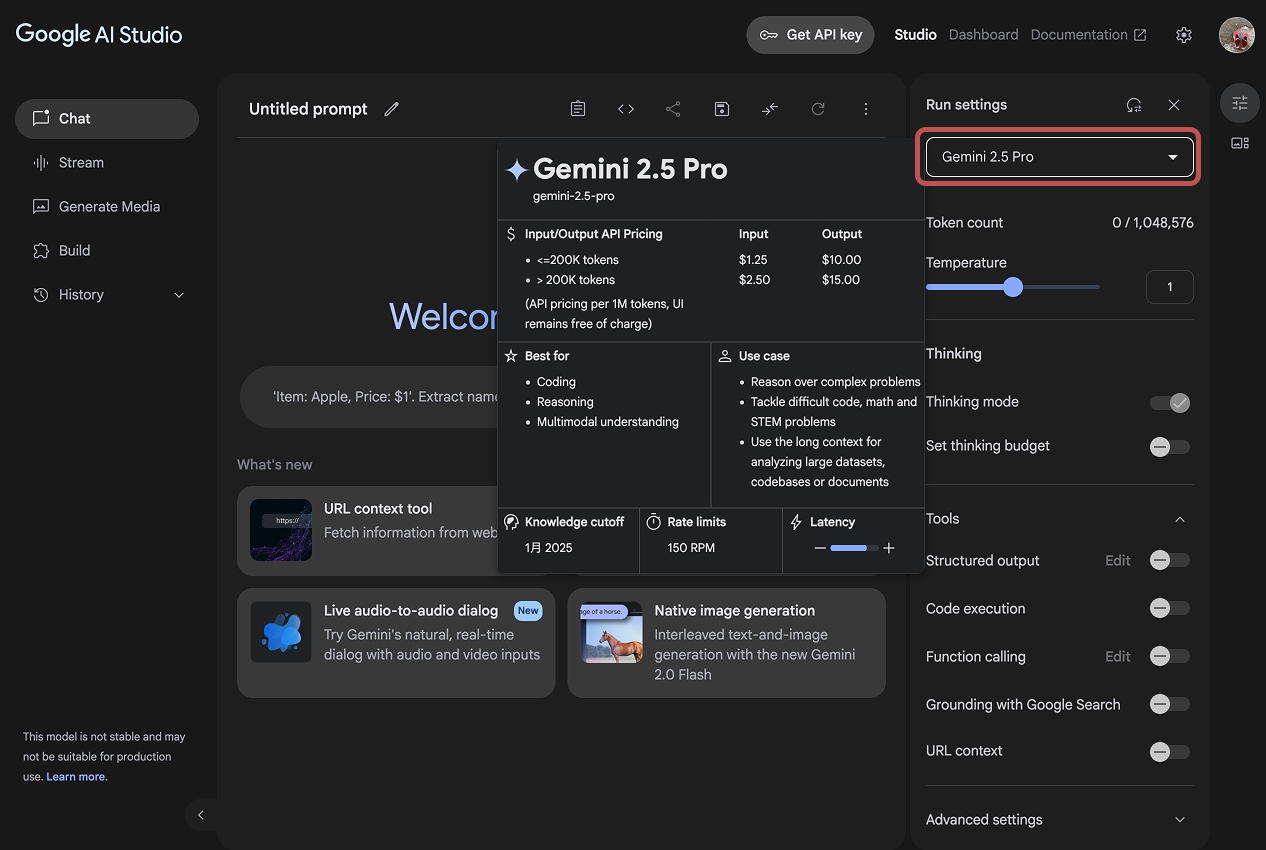Click the Gemini sparkle icon in model card
This screenshot has height=850, width=1266.
pos(517,170)
